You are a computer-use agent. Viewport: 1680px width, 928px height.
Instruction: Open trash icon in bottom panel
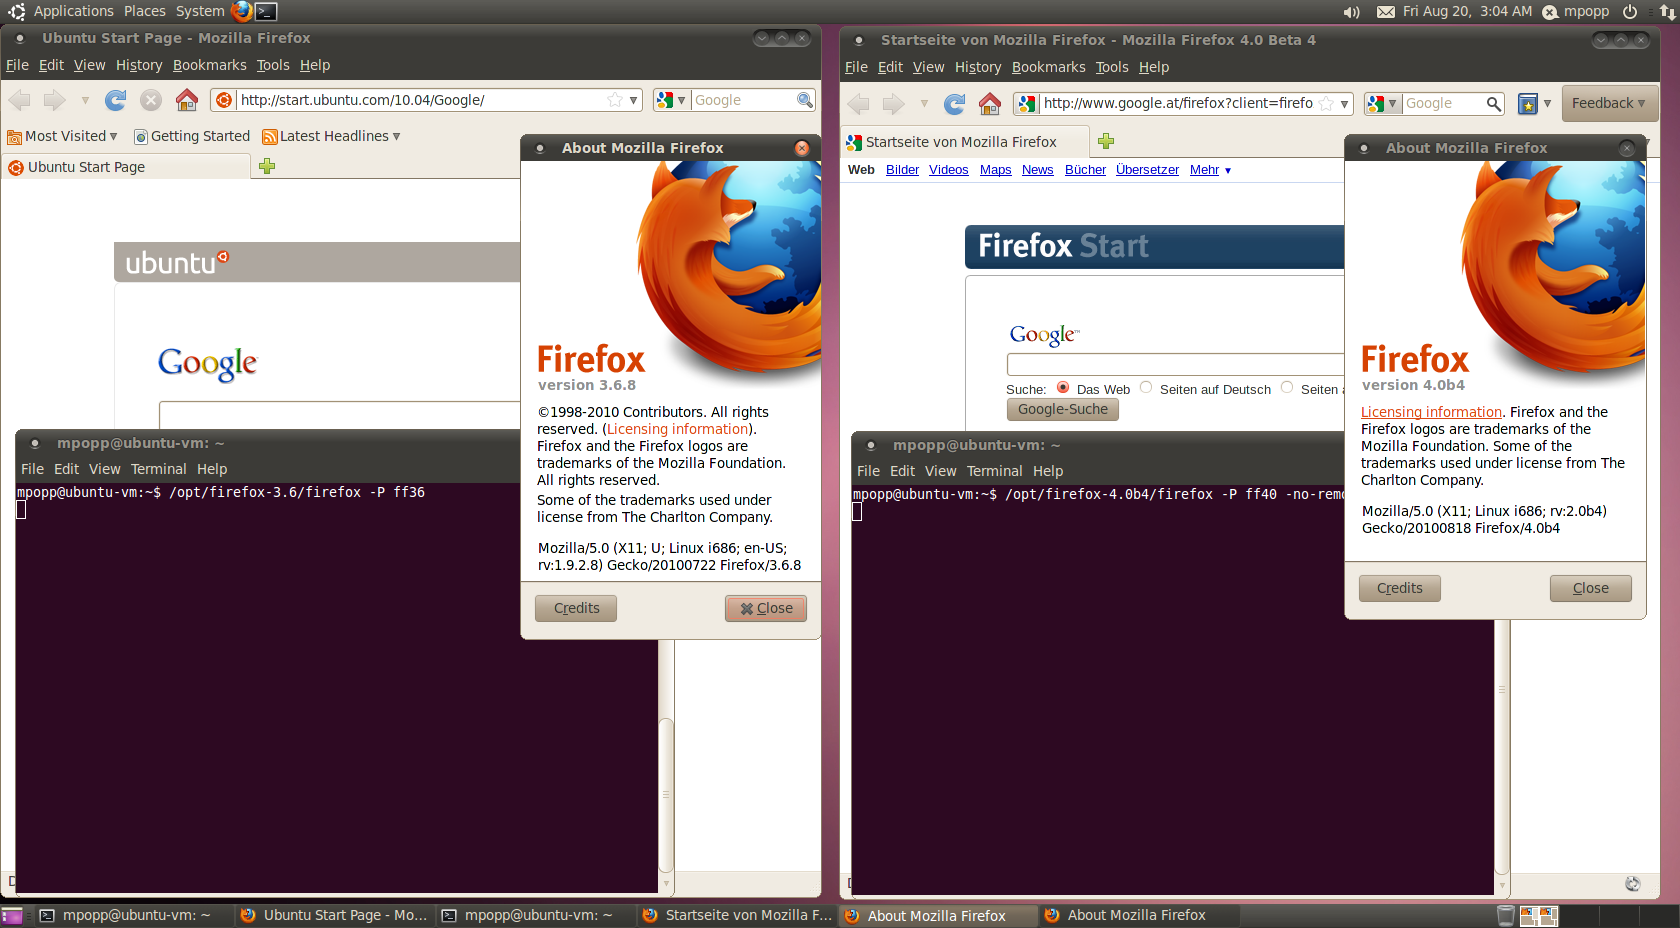click(x=1506, y=915)
